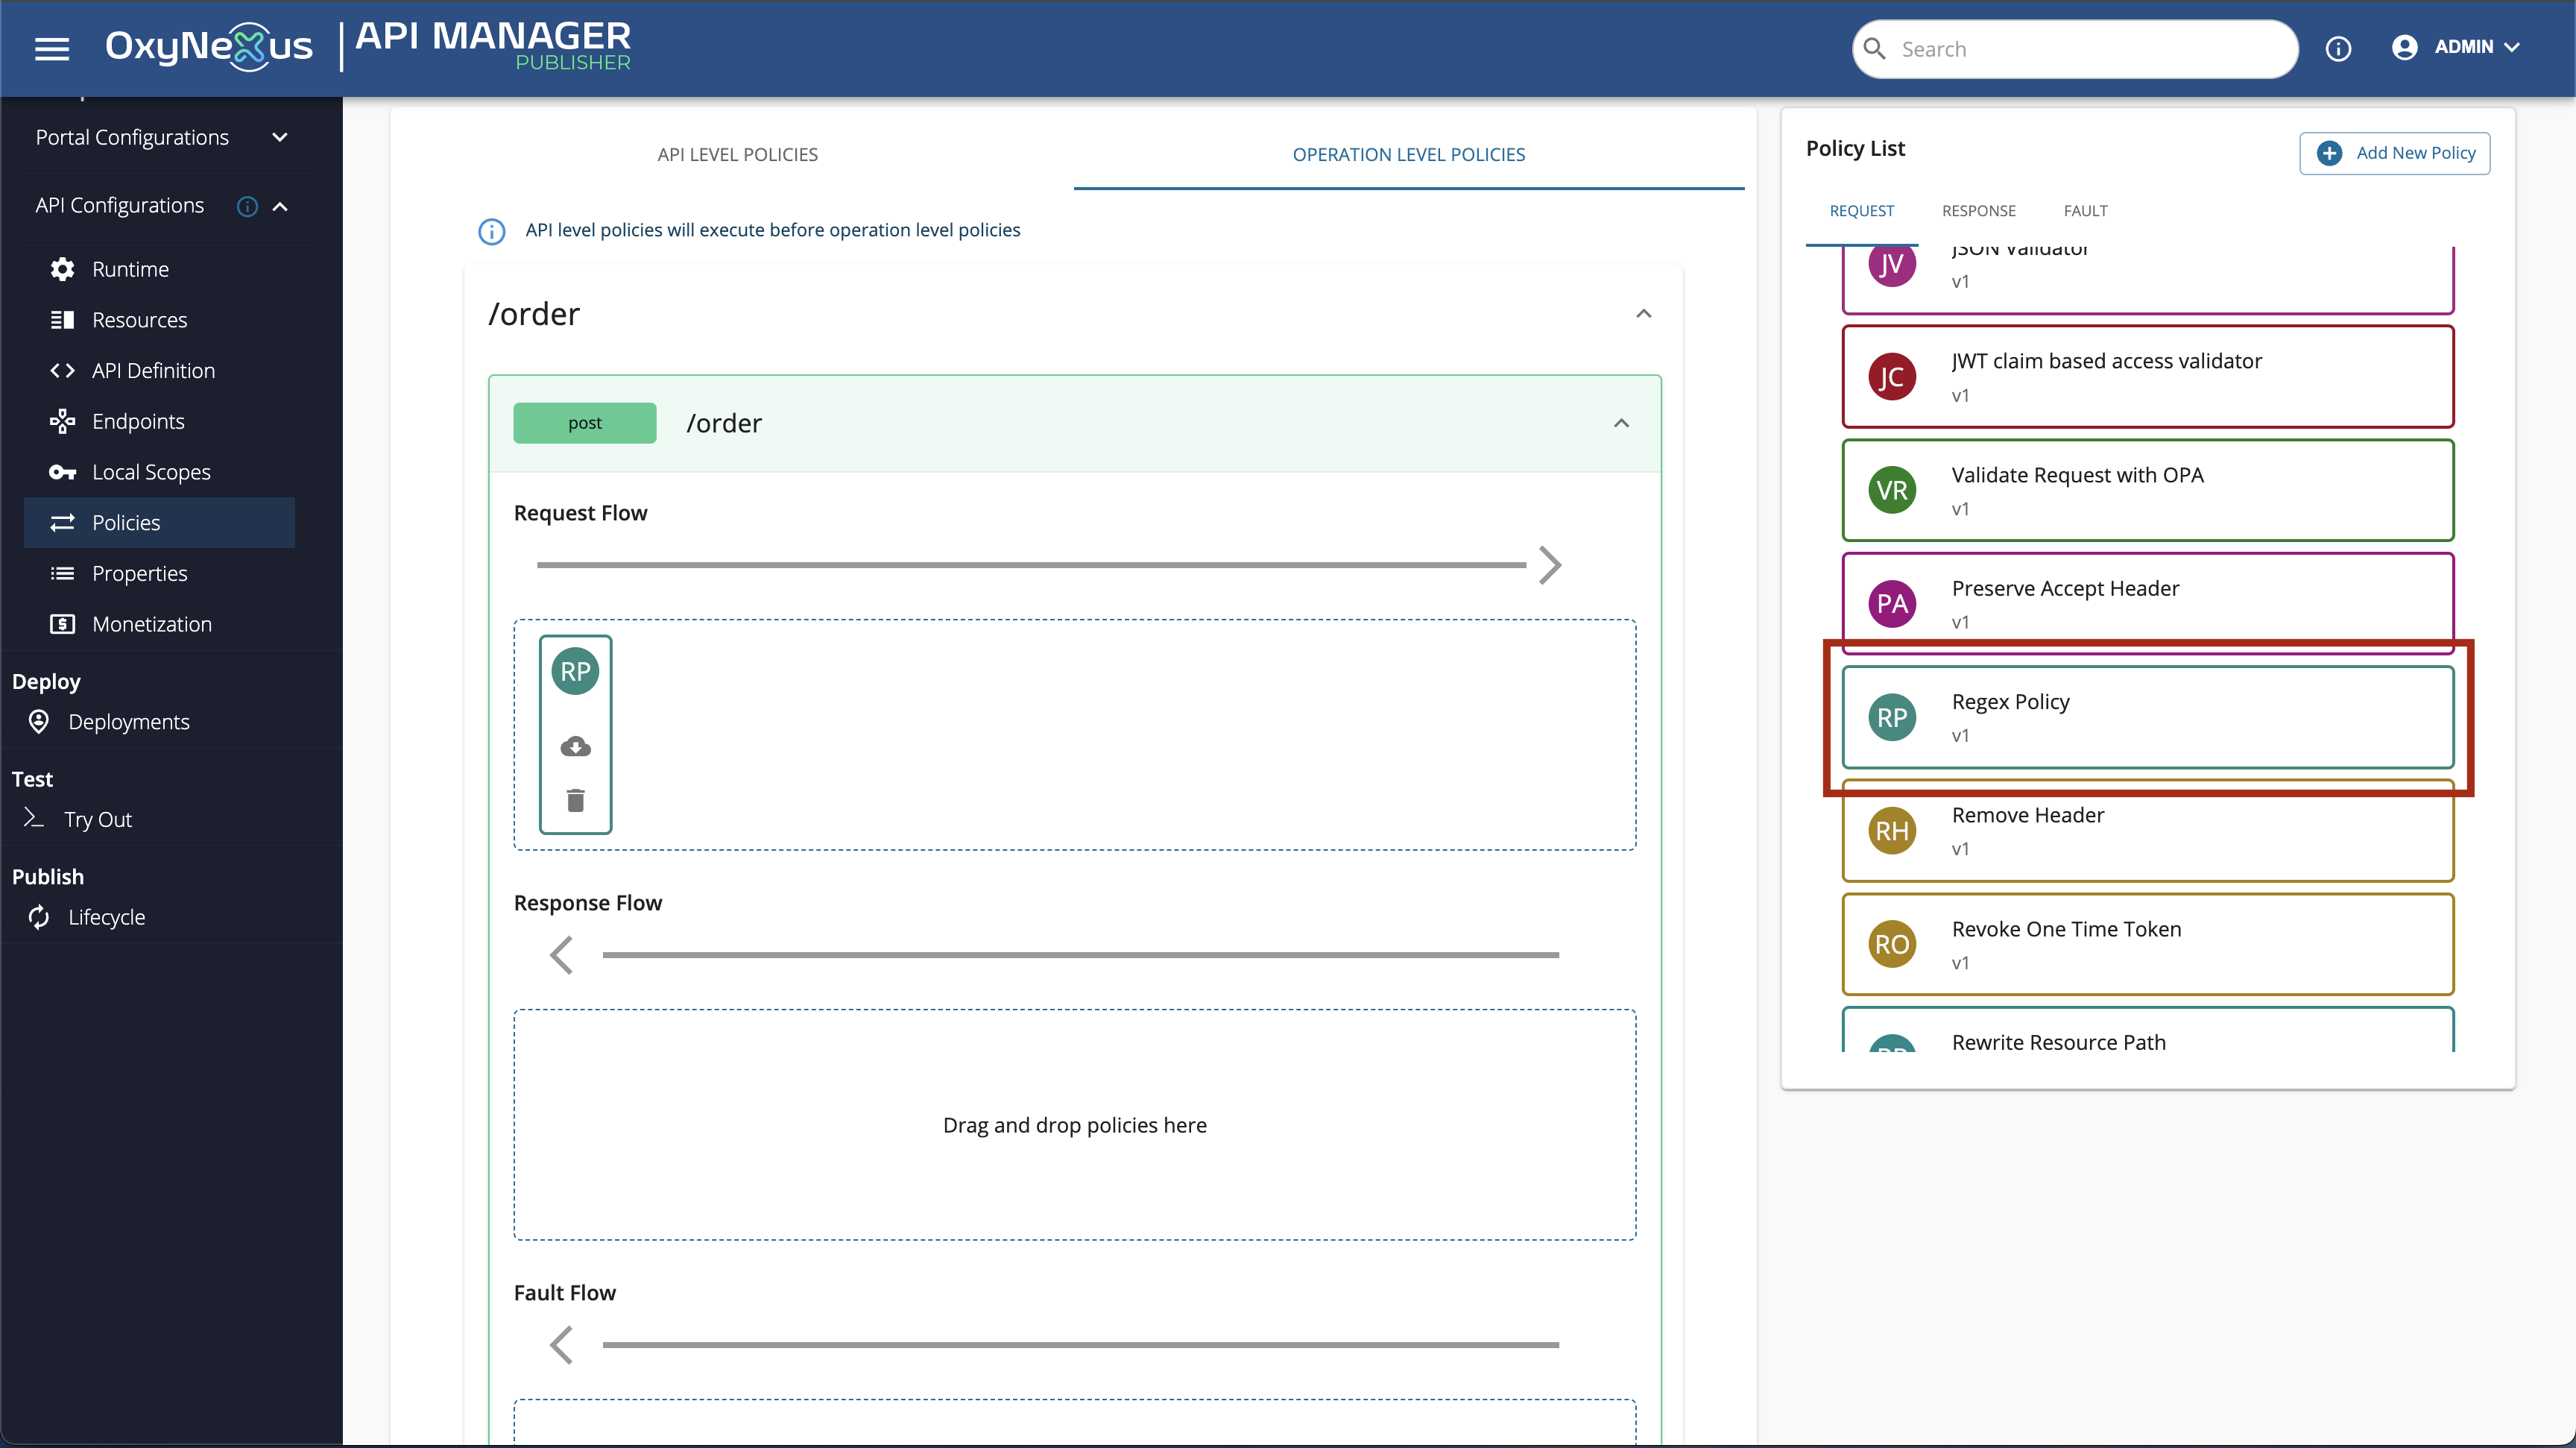Collapse the /order resource group chevron

tap(1643, 314)
